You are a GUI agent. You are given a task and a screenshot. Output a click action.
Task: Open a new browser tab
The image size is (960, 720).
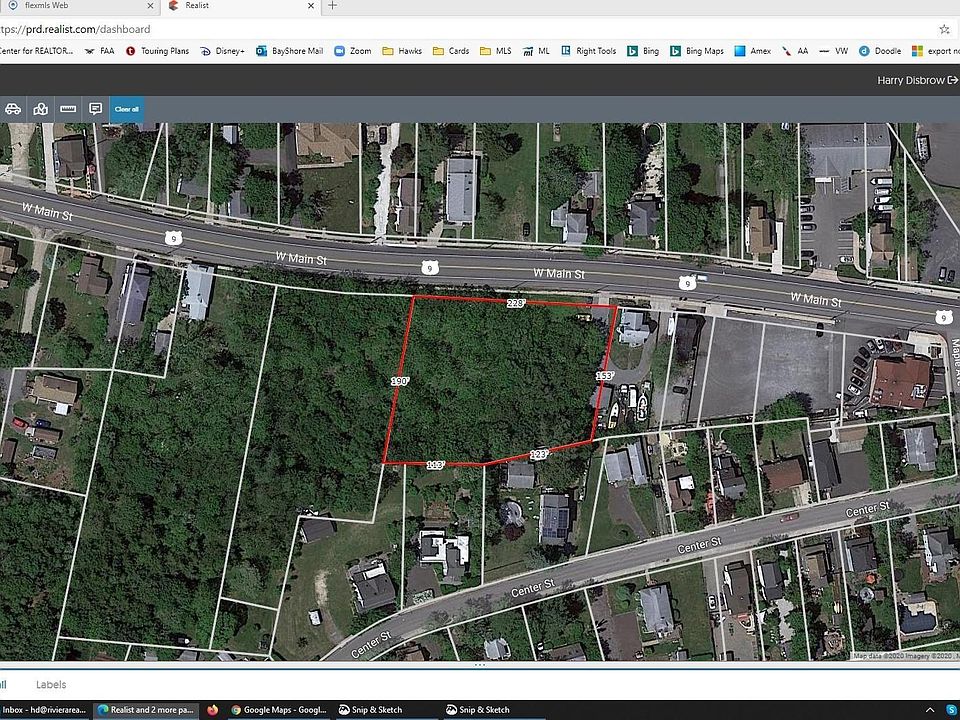click(x=332, y=6)
